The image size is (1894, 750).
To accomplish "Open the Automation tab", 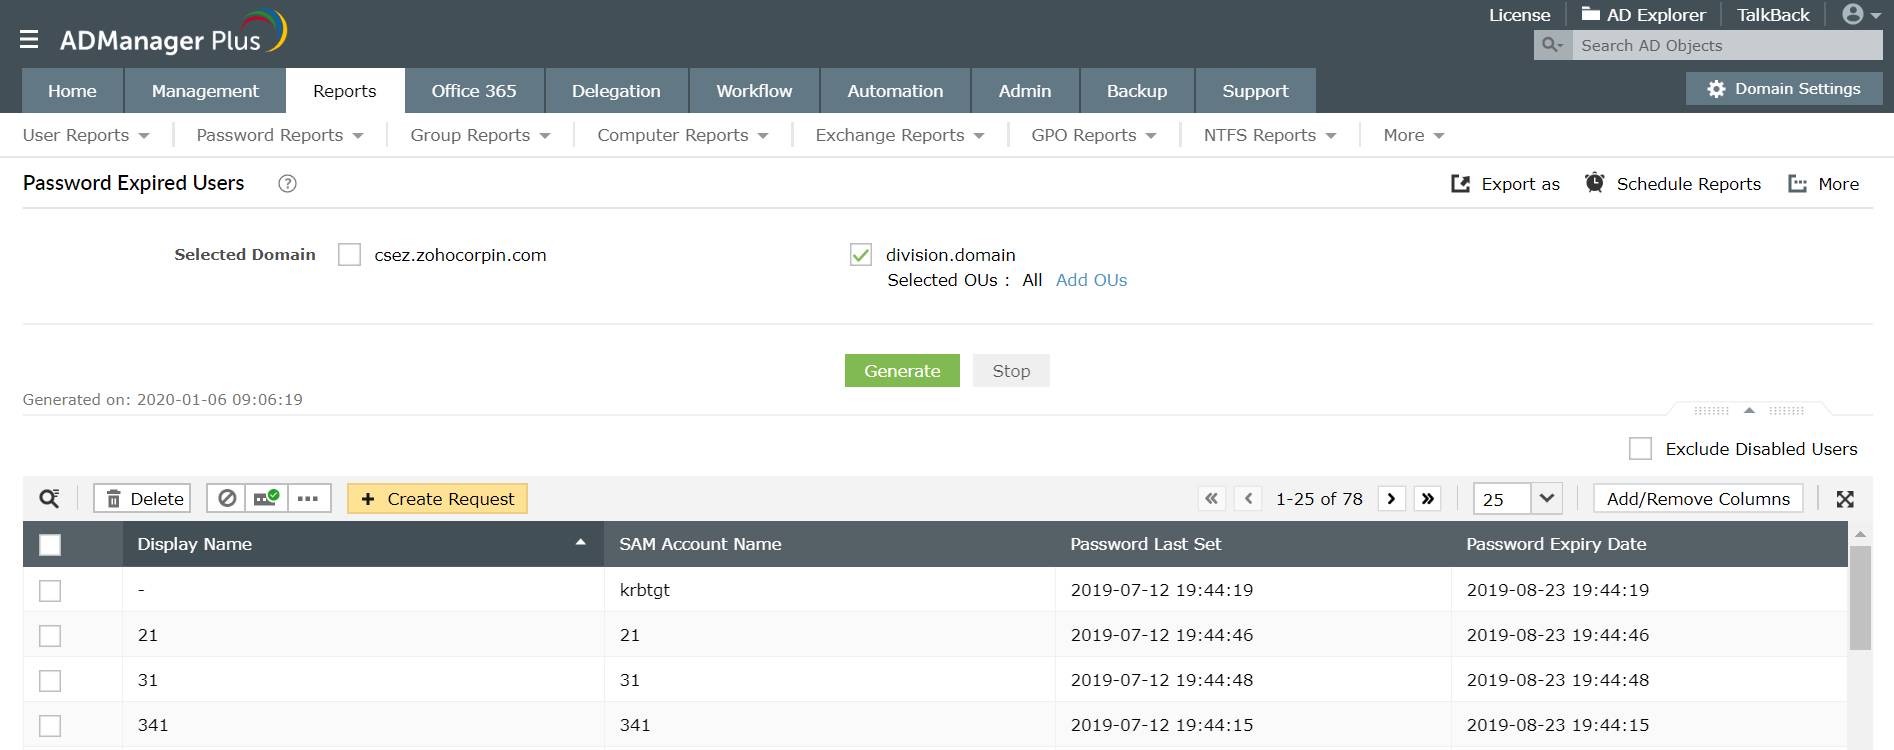I will (x=895, y=91).
